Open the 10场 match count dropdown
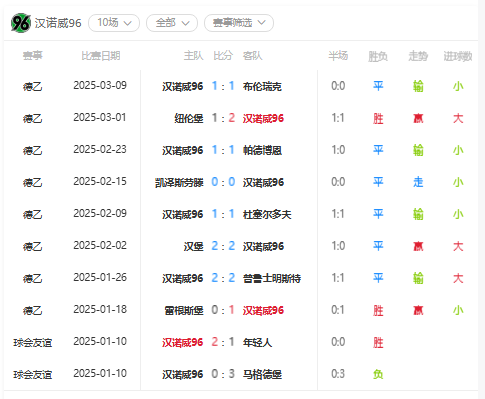This screenshot has width=485, height=399. (114, 23)
